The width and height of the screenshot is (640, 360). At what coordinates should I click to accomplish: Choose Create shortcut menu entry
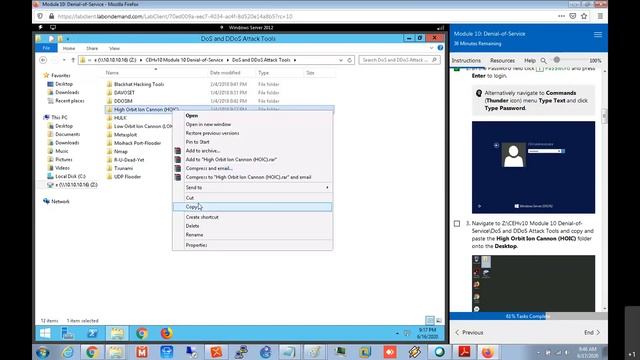pyautogui.click(x=252, y=217)
